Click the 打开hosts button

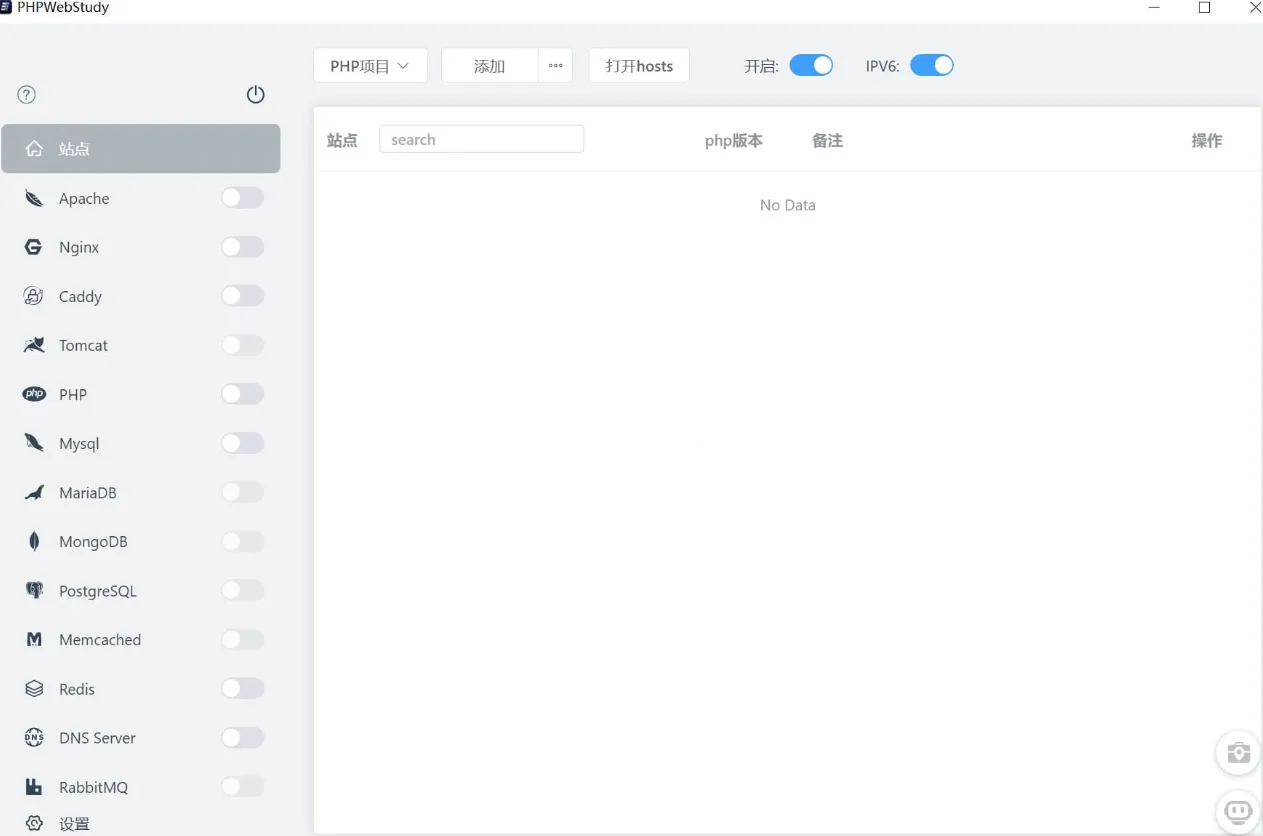click(639, 65)
